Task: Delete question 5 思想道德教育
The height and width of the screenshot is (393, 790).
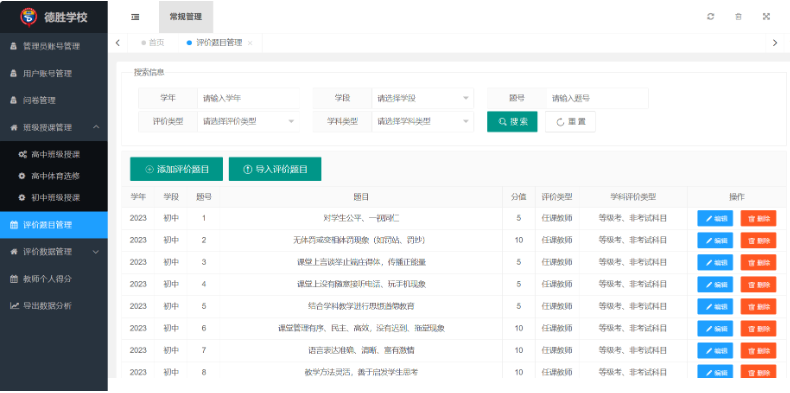Action: 758,306
